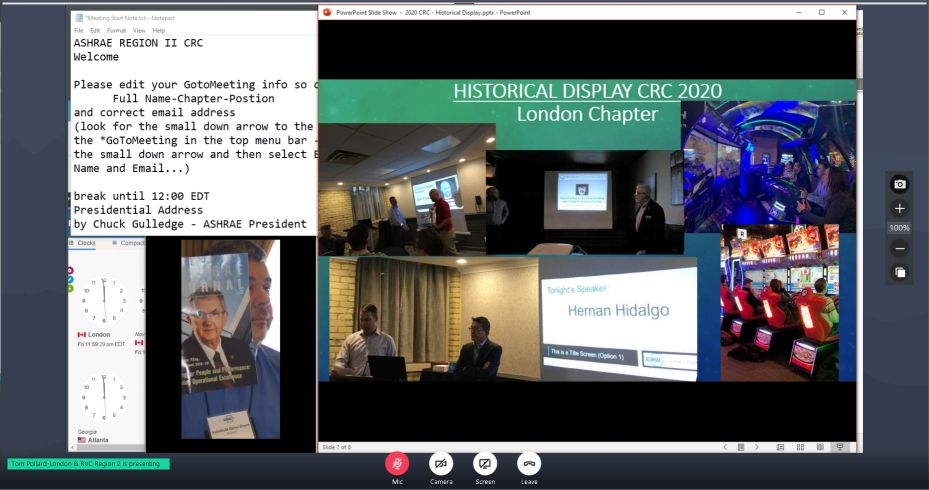Switch to Normal view in PowerPoint
The image size is (929, 490).
780,447
